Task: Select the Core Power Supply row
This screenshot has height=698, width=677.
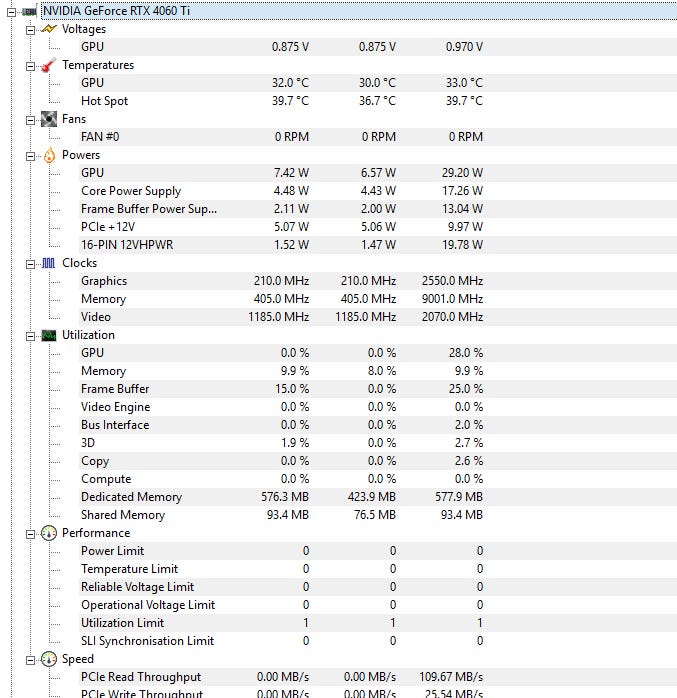Action: coord(378,191)
